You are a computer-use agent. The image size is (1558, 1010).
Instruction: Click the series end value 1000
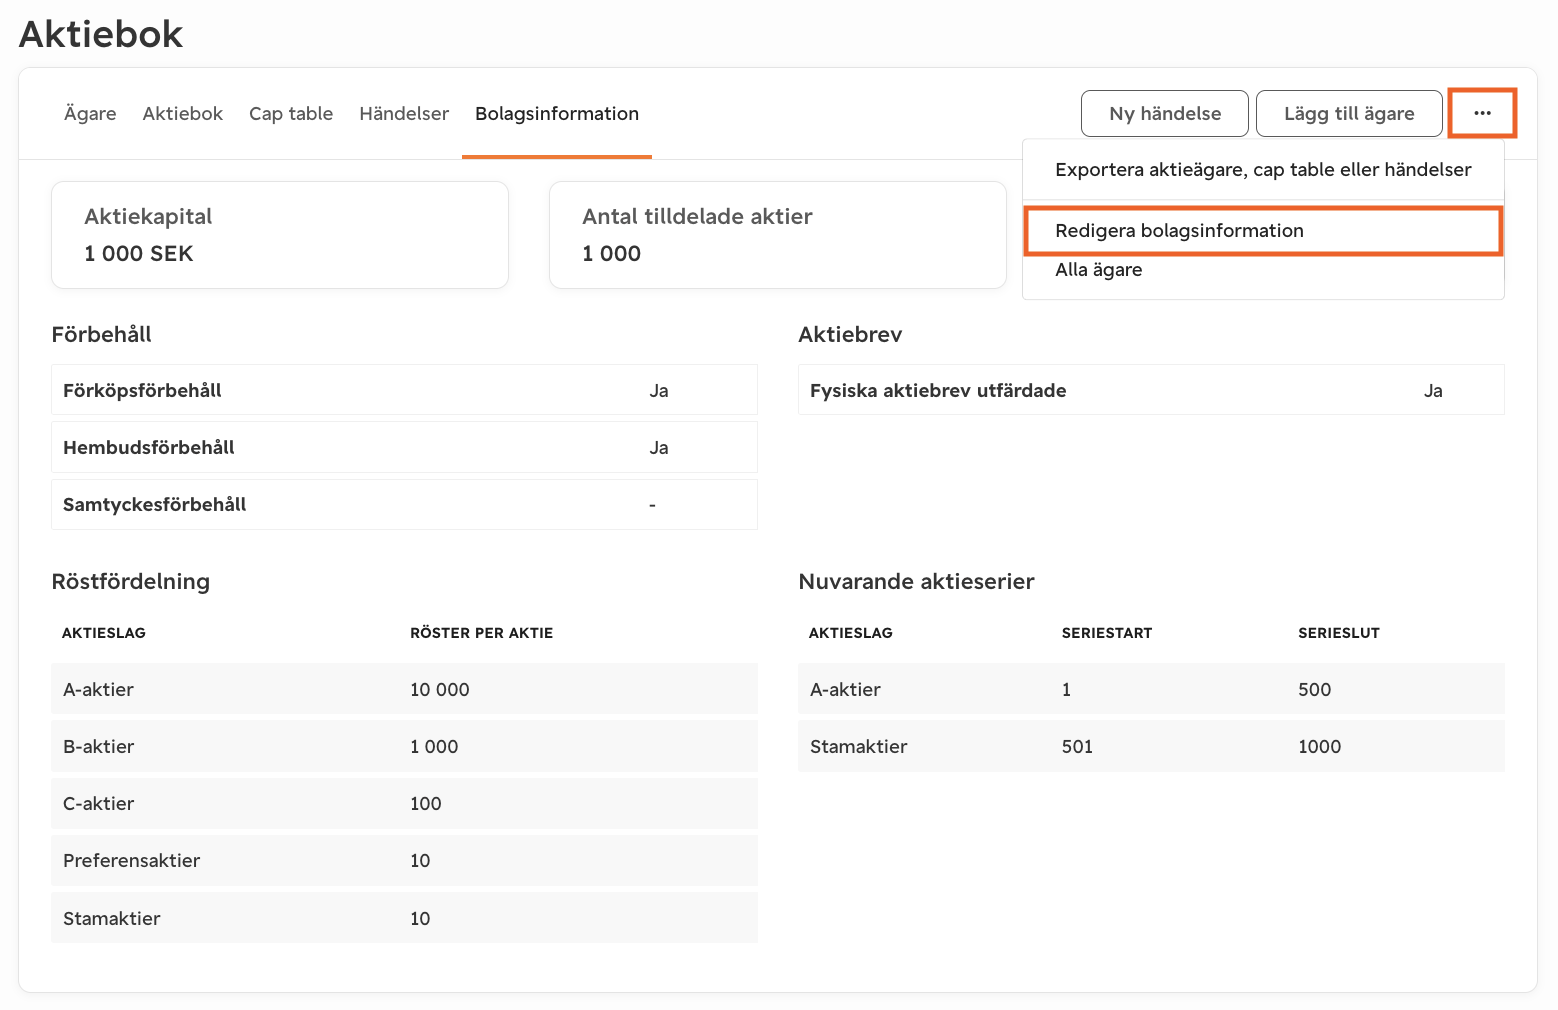pyautogui.click(x=1320, y=746)
